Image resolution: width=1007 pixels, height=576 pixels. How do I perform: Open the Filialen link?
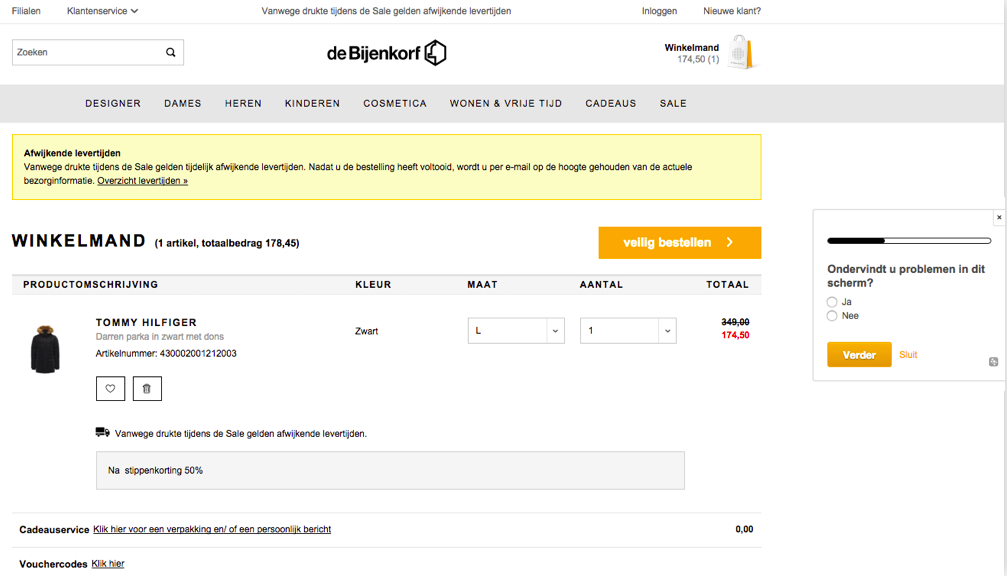pos(26,11)
